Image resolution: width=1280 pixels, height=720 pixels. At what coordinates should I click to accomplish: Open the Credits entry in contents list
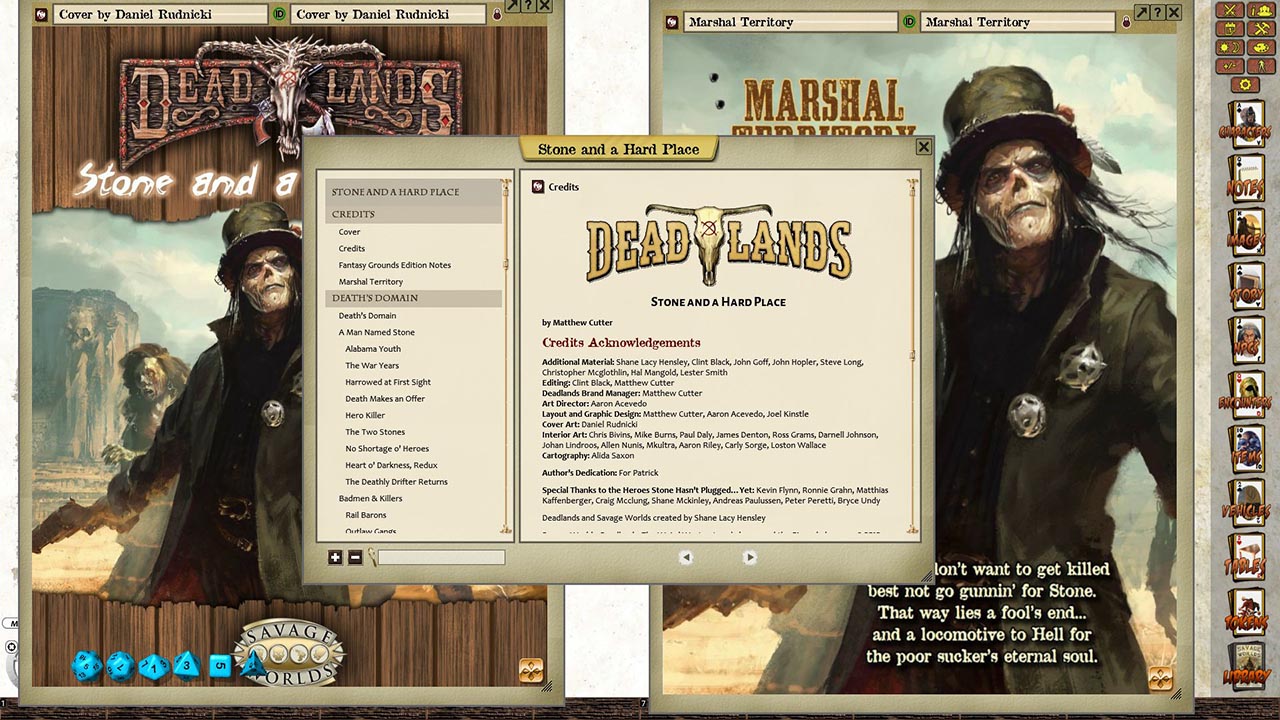pyautogui.click(x=352, y=249)
